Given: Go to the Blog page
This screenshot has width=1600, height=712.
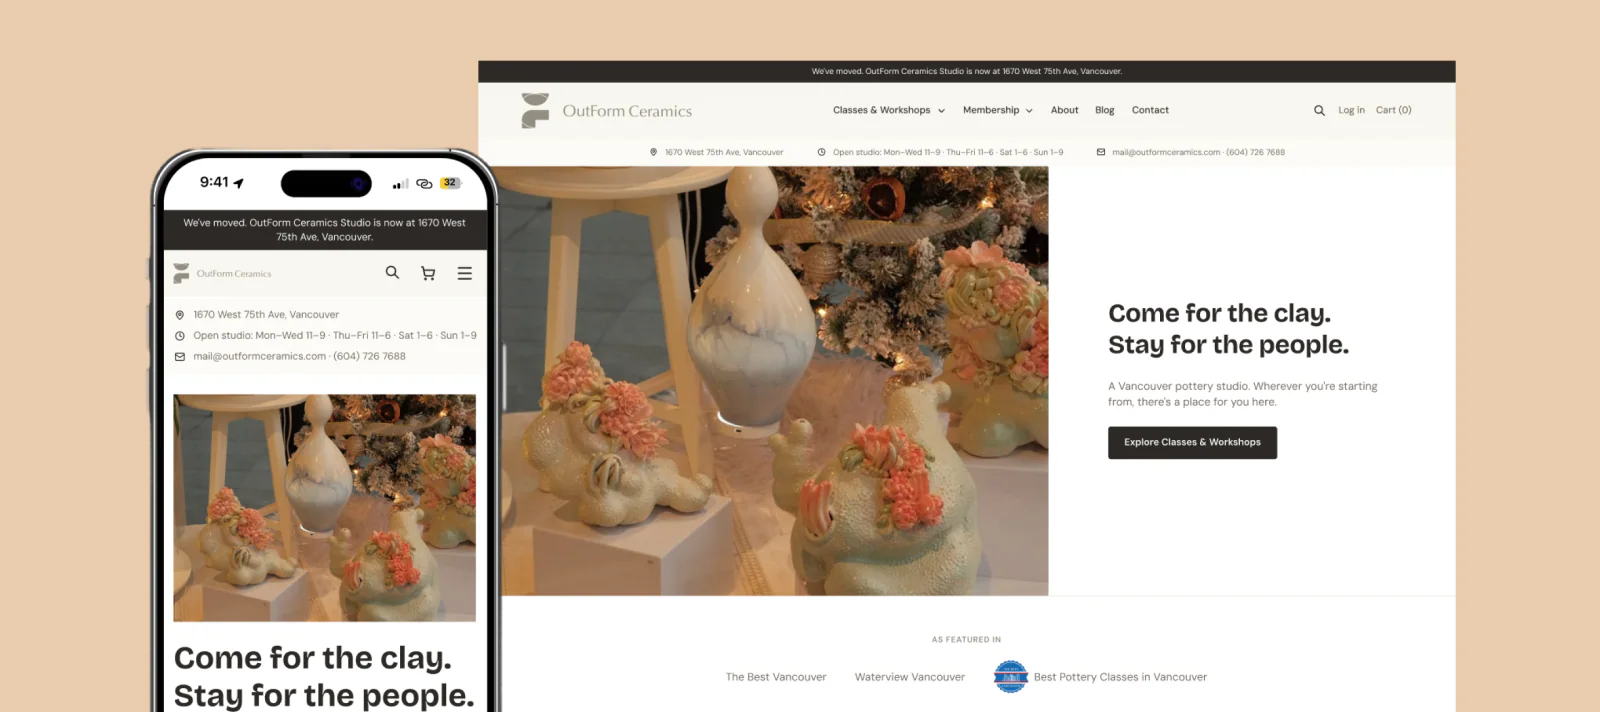Looking at the screenshot, I should coord(1104,110).
